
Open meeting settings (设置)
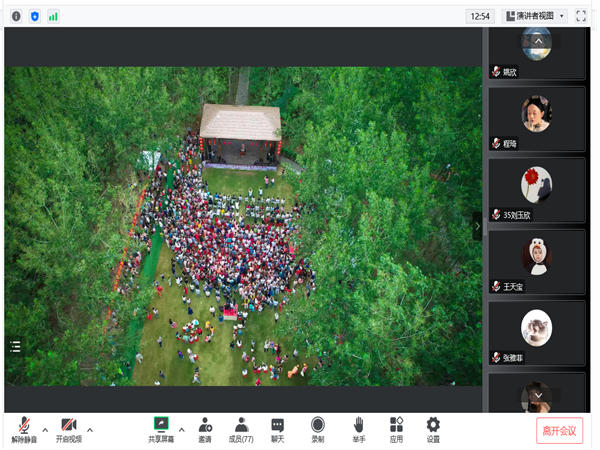pyautogui.click(x=433, y=429)
